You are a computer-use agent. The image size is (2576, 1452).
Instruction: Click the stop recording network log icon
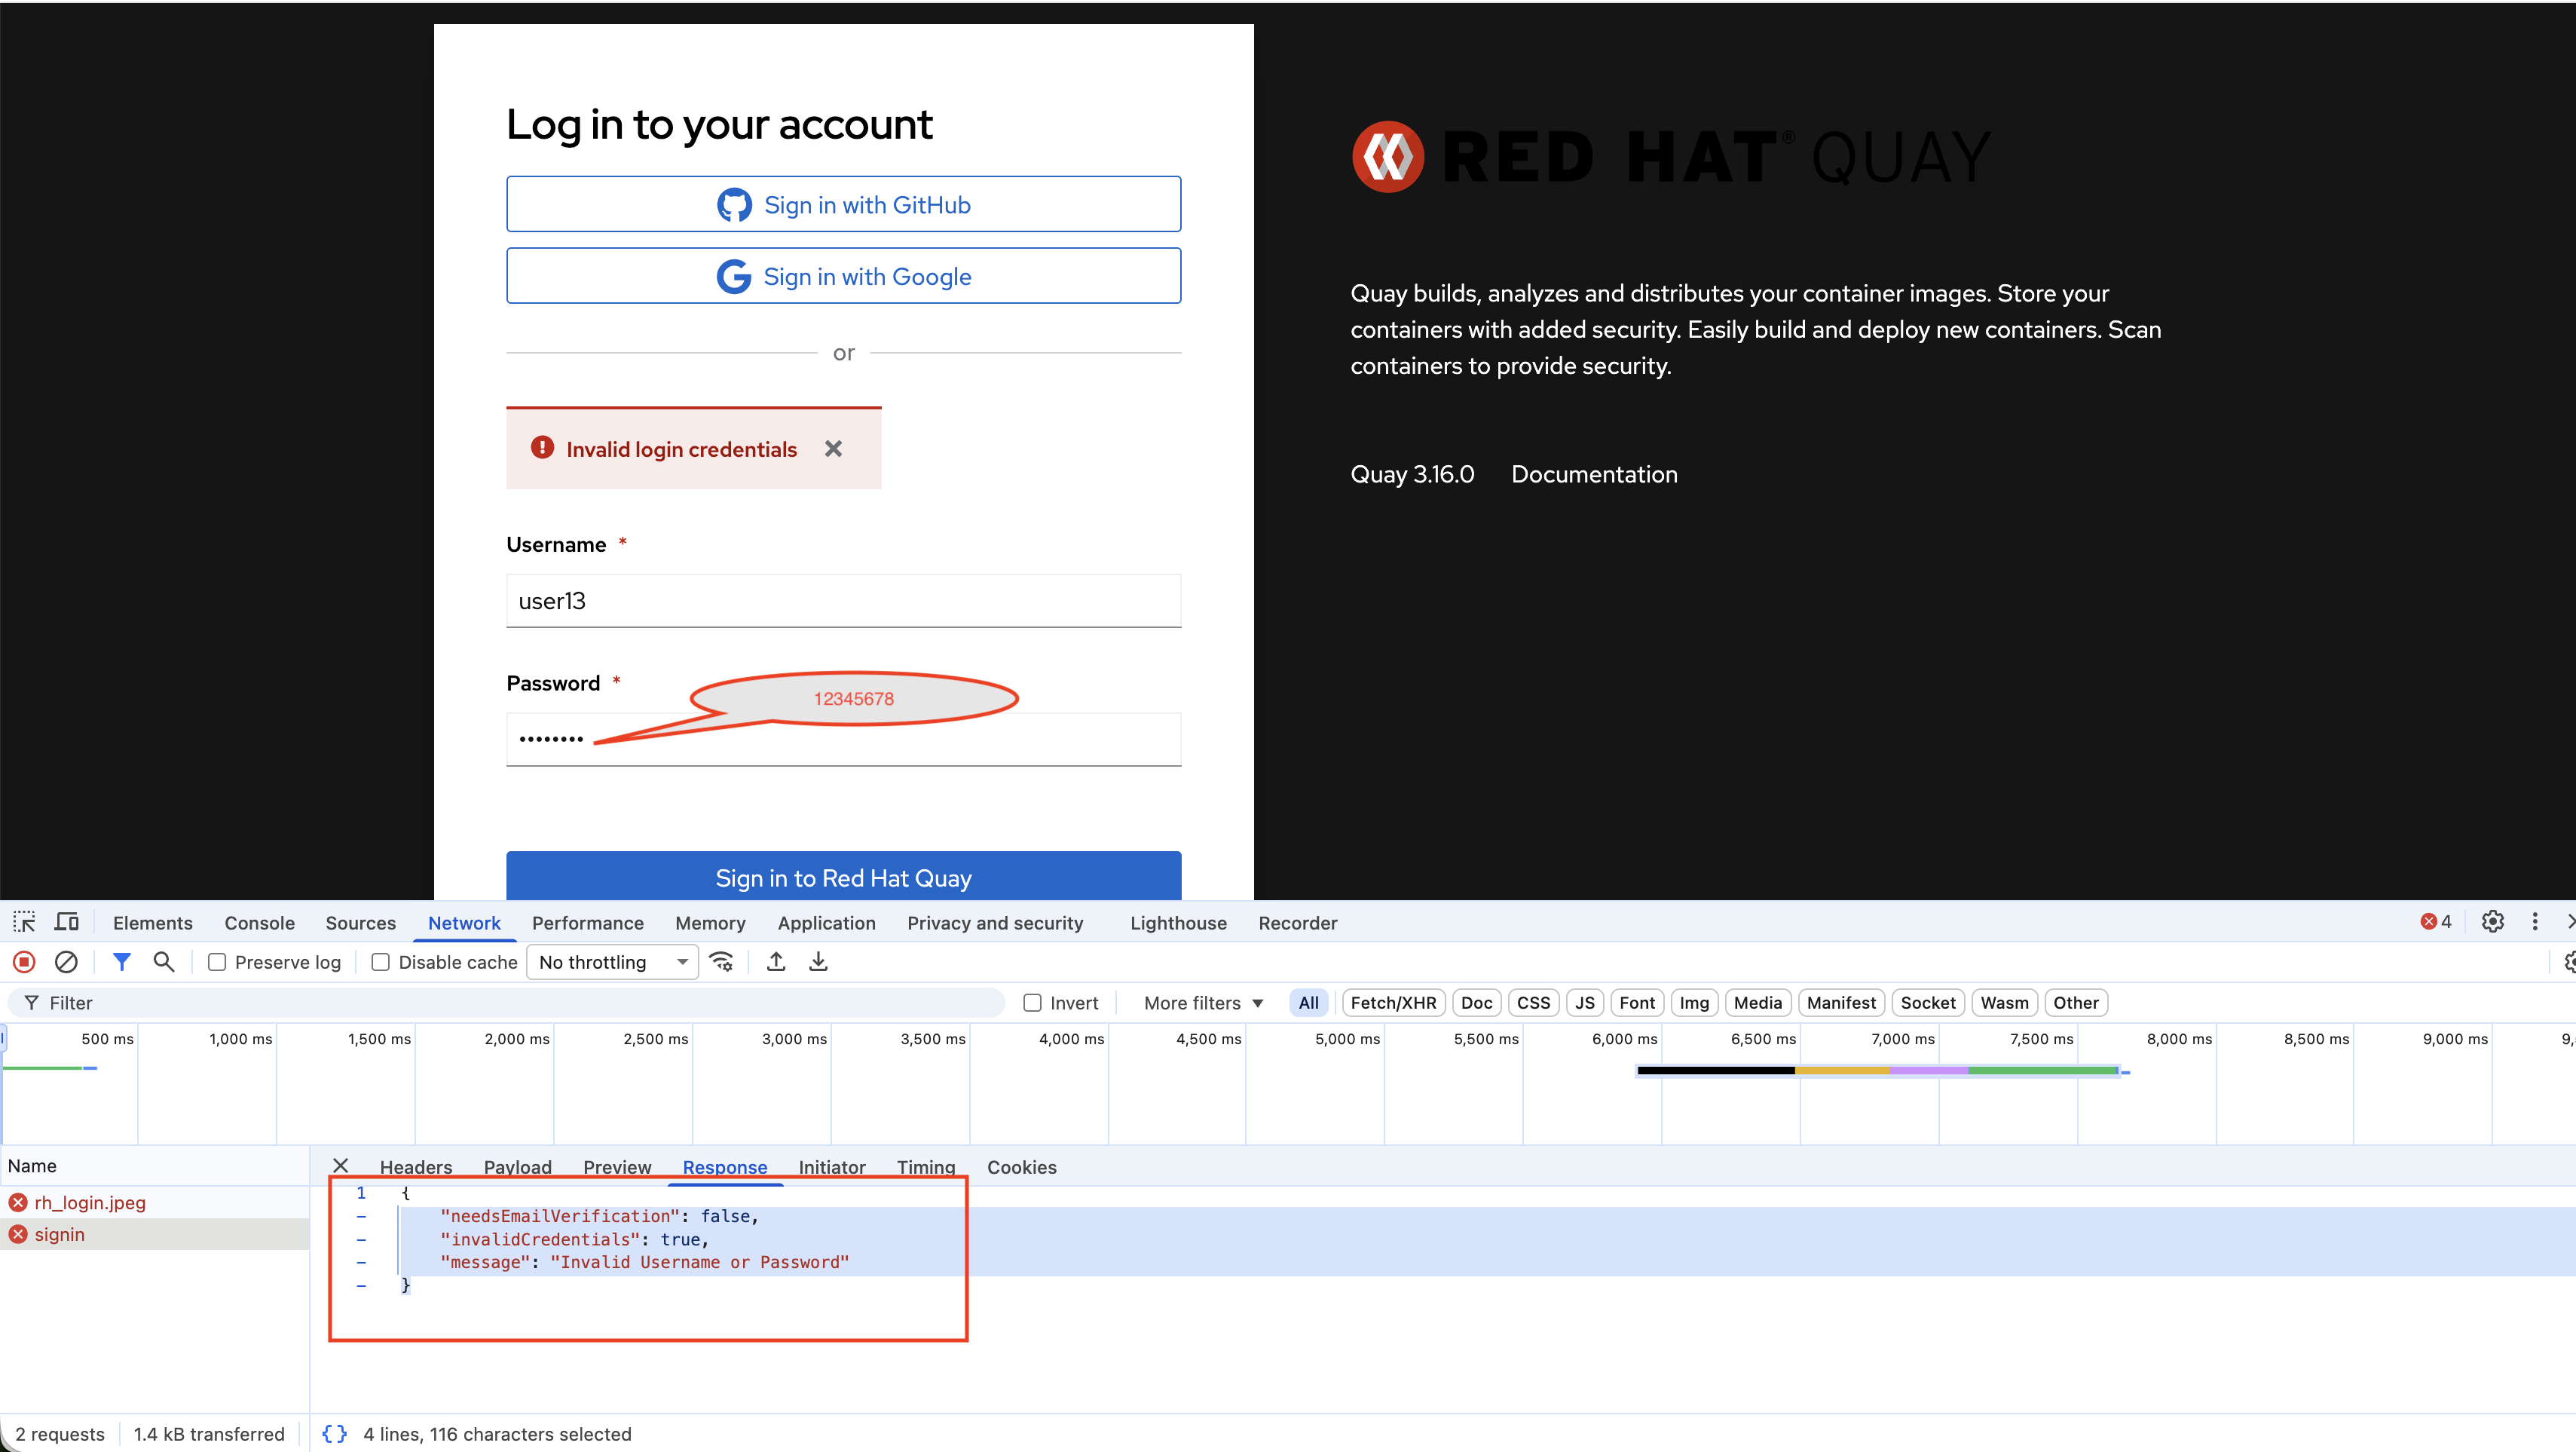point(24,962)
